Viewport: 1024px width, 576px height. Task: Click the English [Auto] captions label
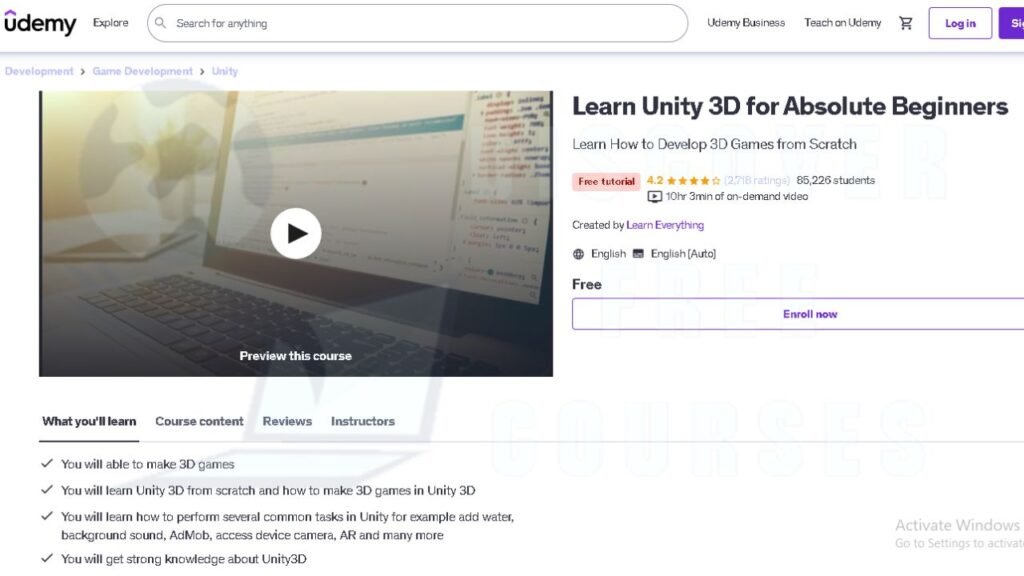(683, 254)
